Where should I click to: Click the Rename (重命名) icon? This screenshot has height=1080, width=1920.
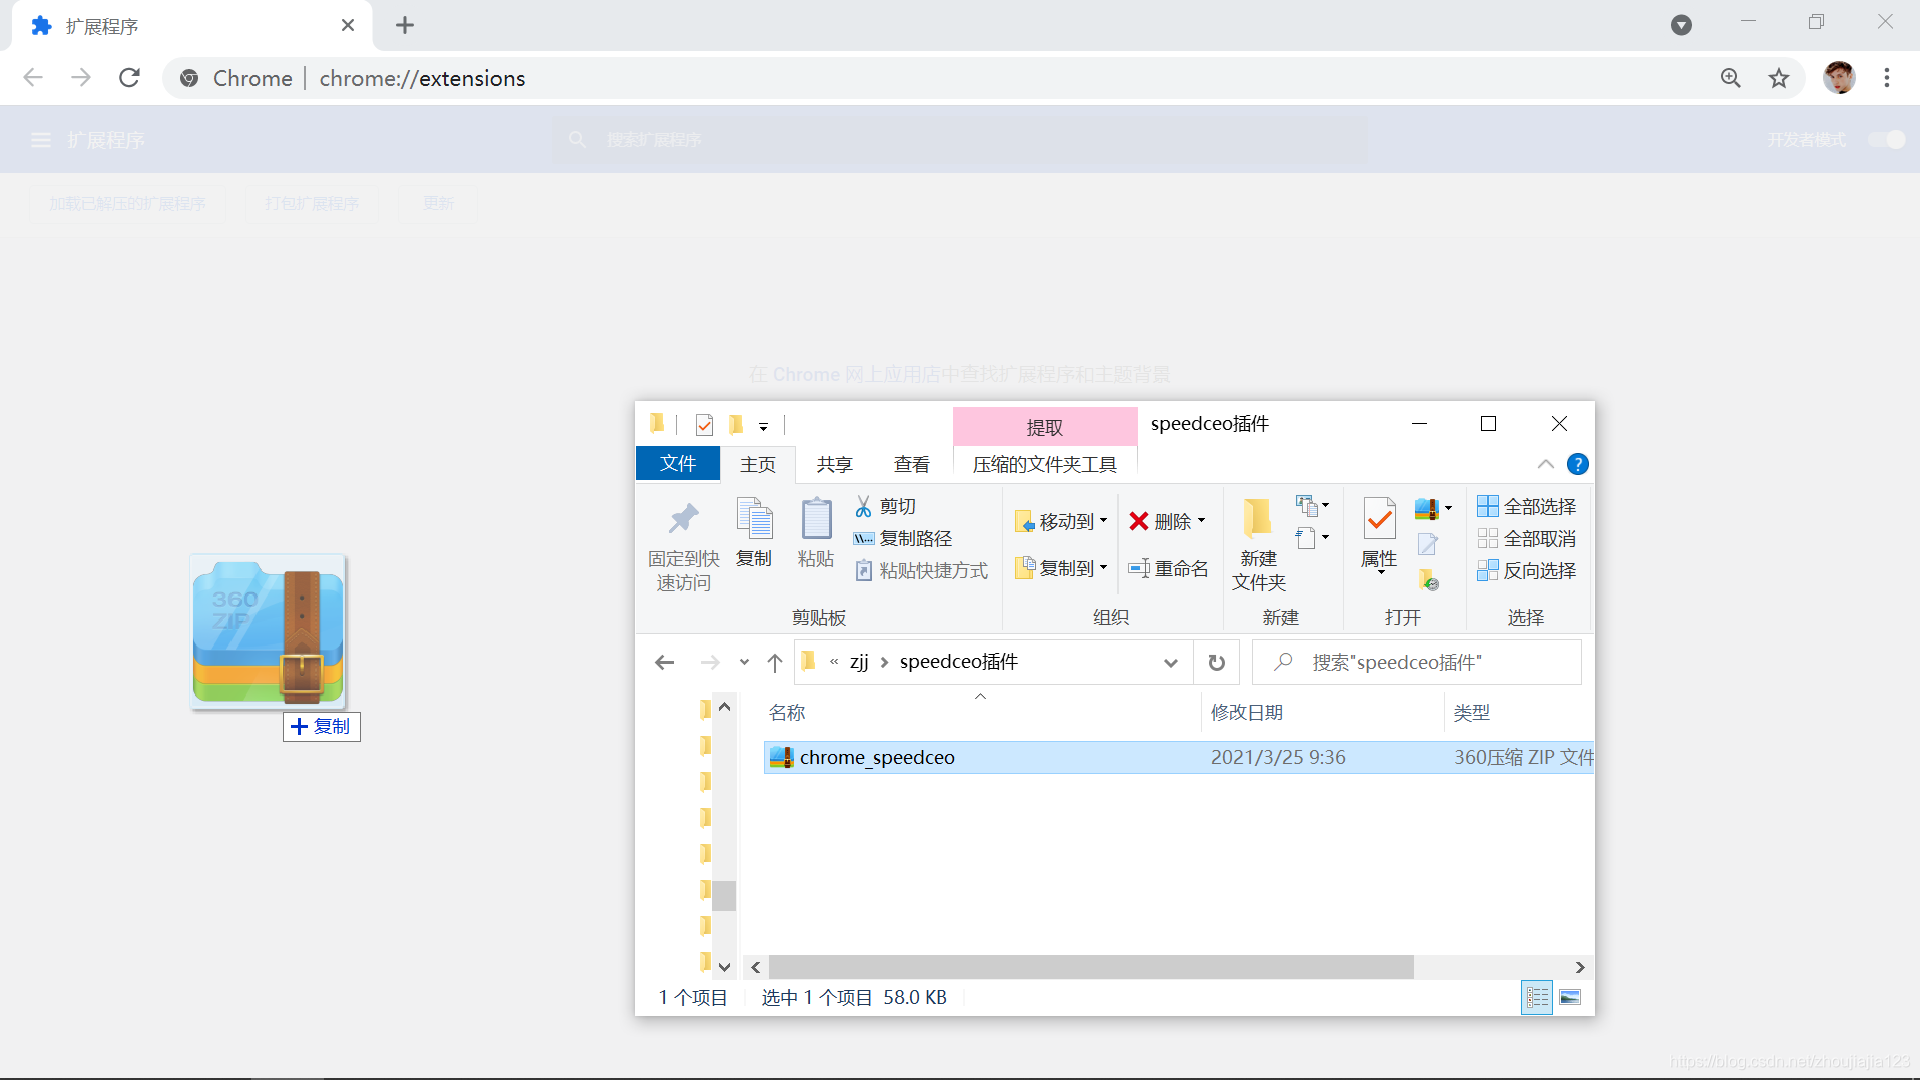pos(1139,569)
